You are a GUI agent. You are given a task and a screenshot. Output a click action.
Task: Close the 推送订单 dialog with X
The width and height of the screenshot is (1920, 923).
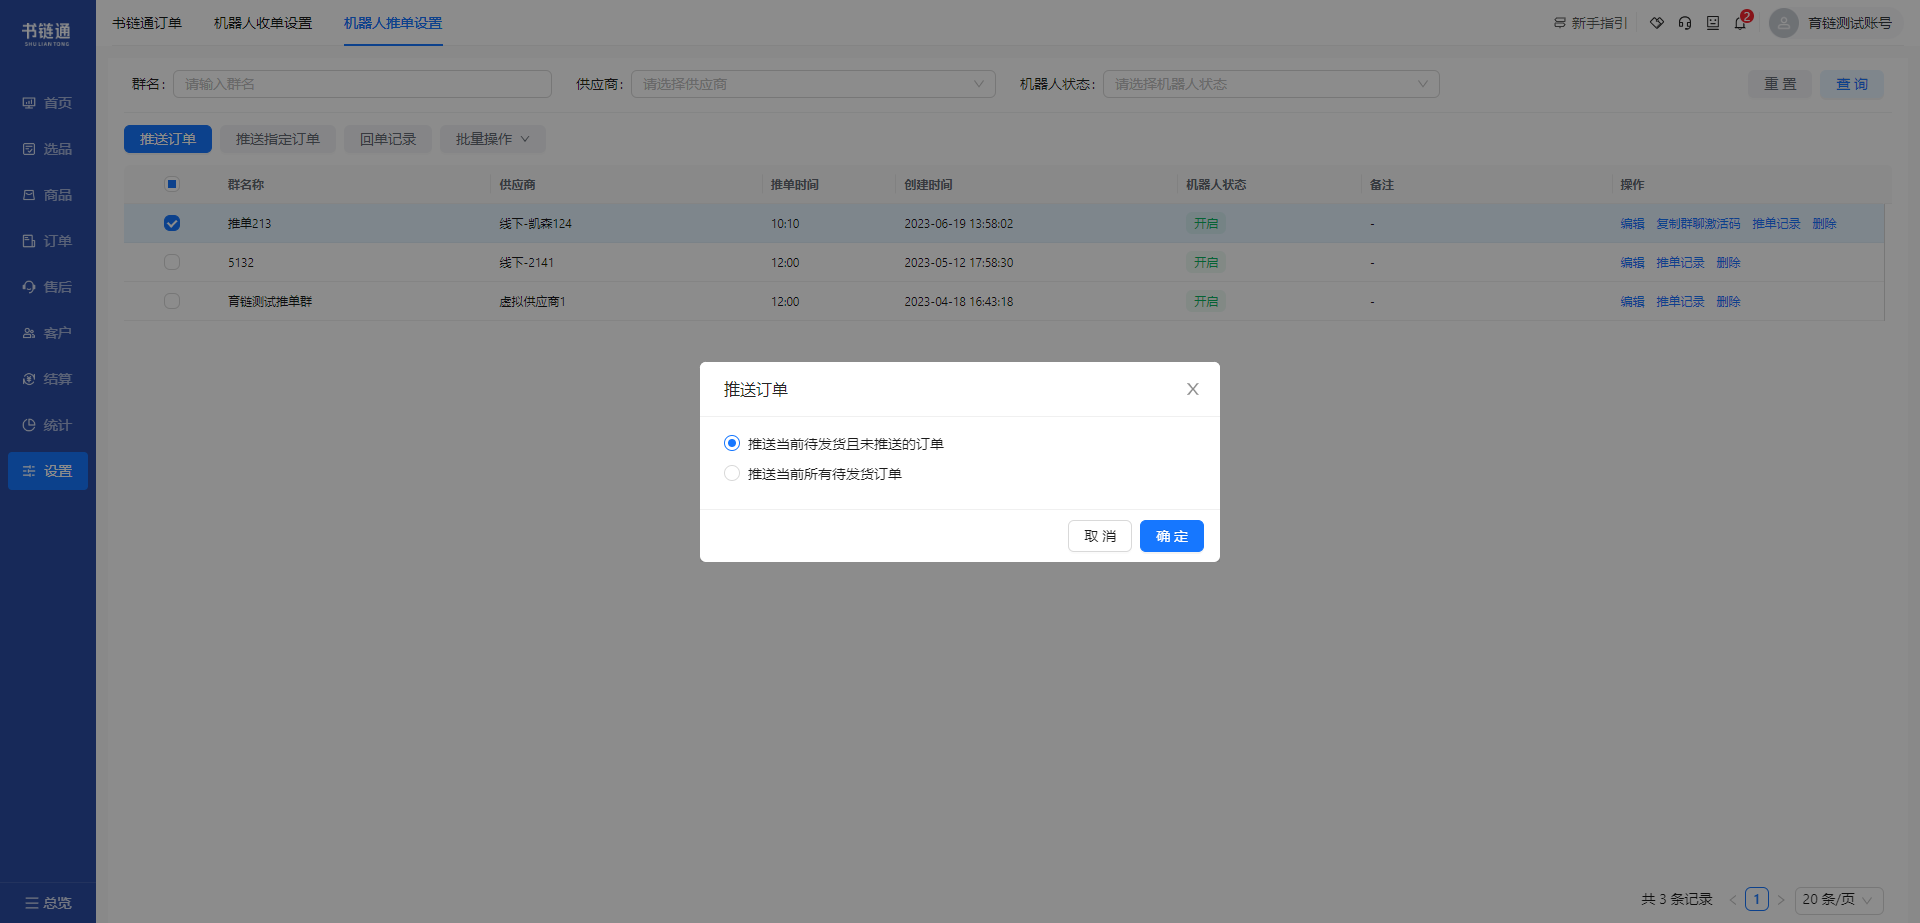pos(1193,389)
